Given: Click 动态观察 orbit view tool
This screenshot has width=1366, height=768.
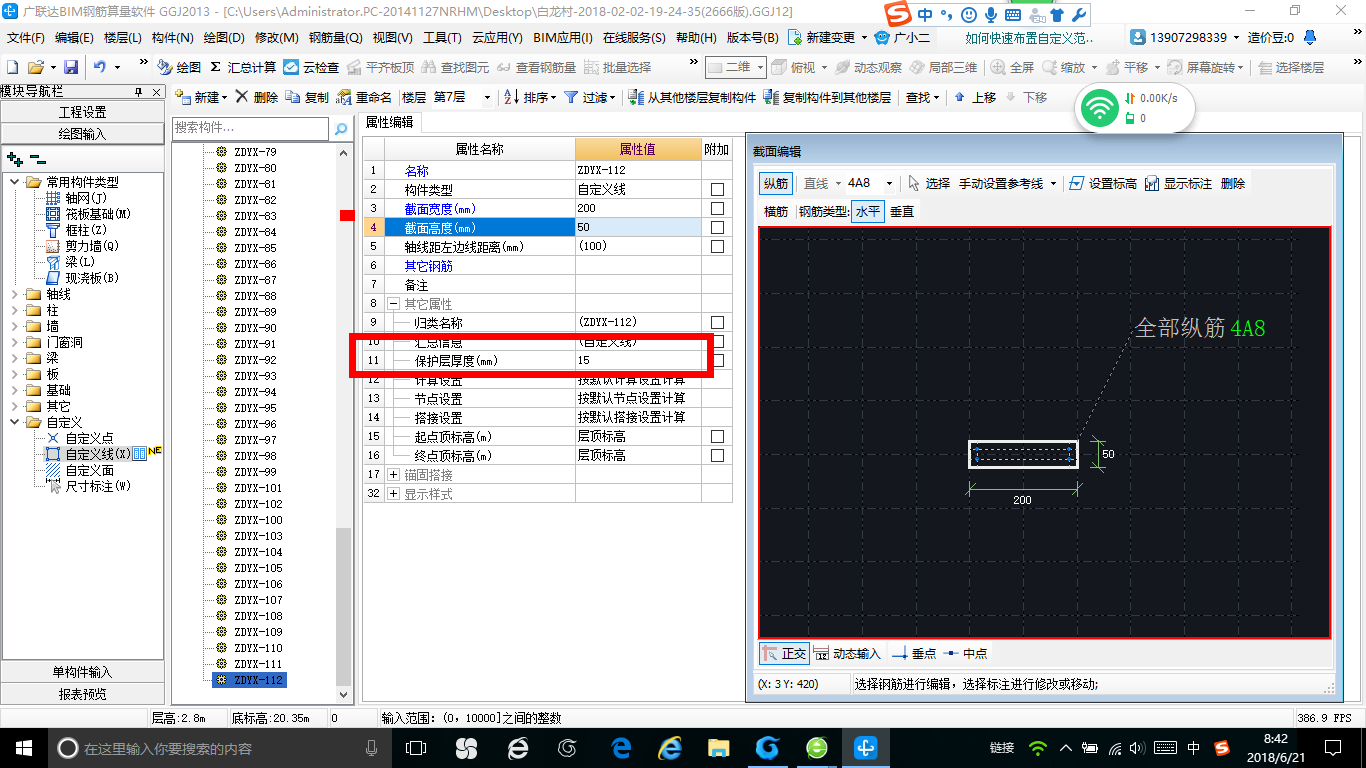Looking at the screenshot, I should pos(868,67).
